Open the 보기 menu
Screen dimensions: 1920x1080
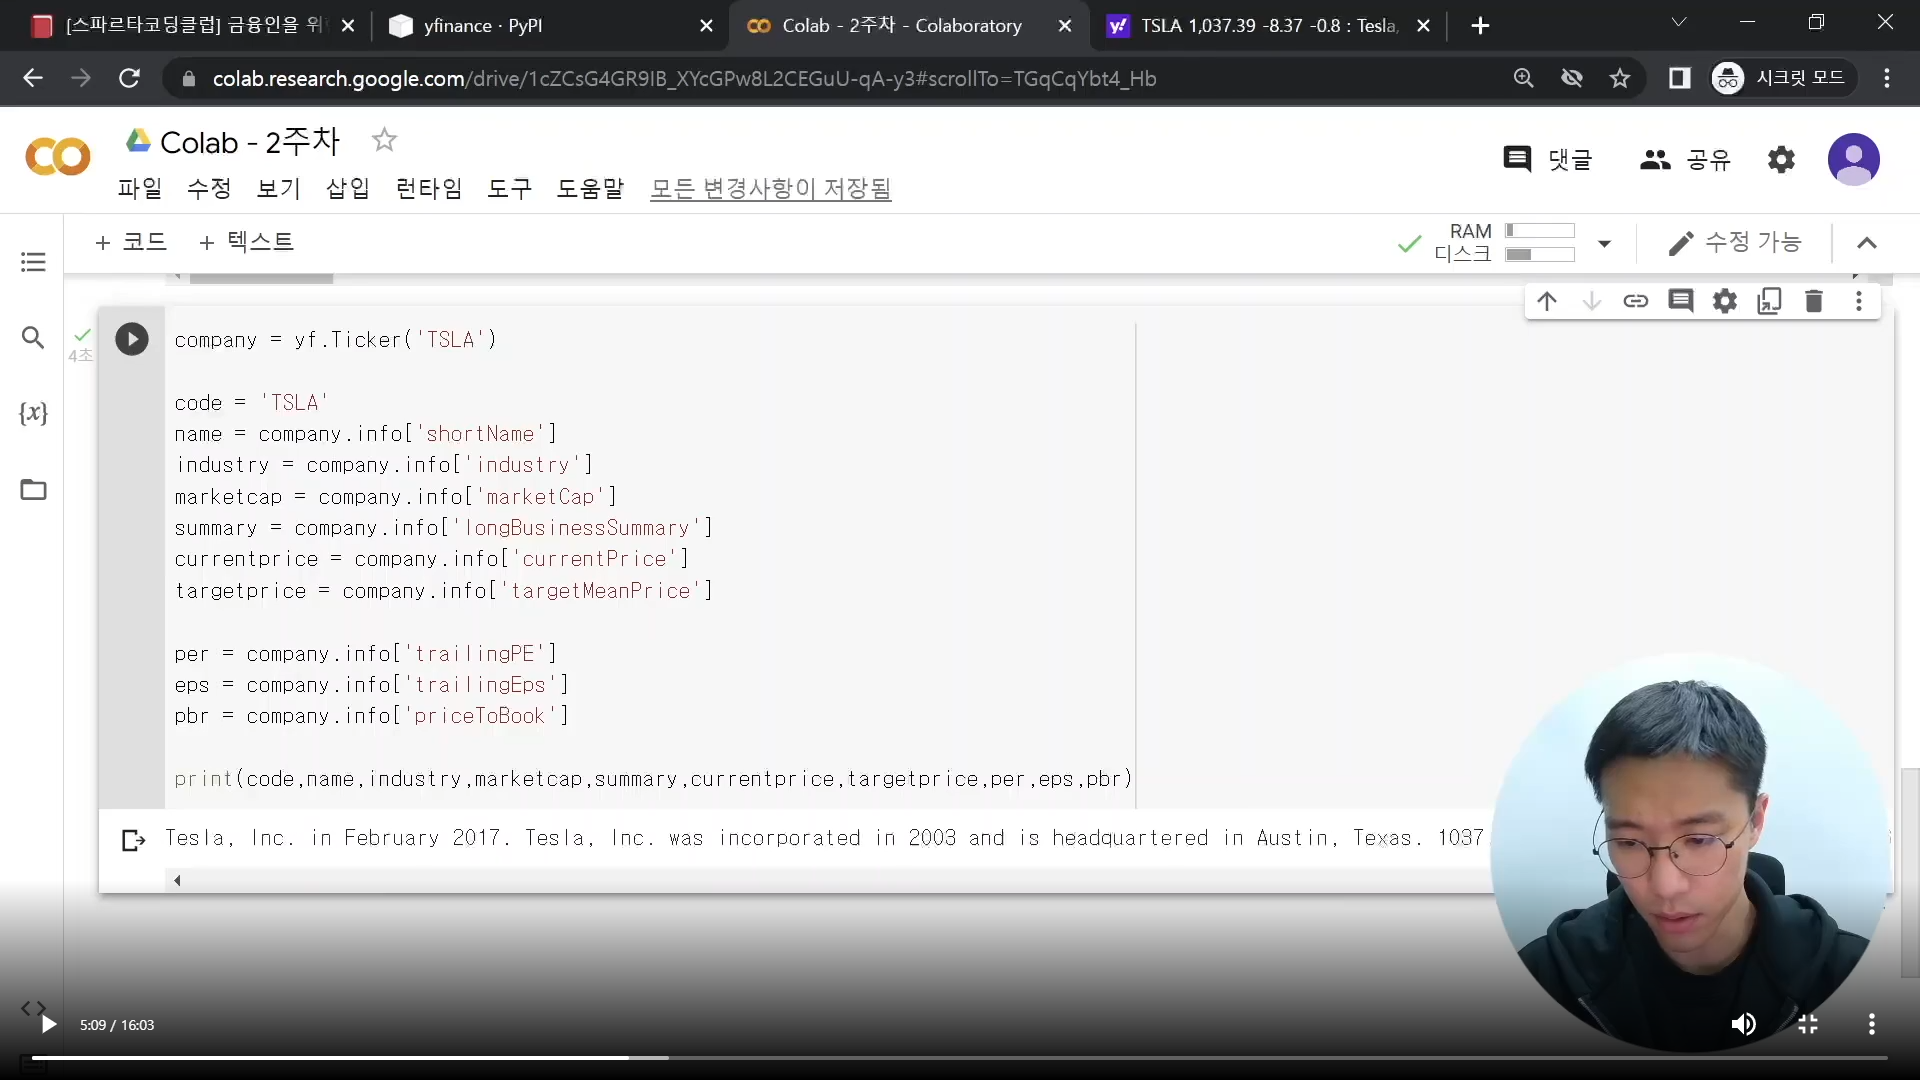279,188
